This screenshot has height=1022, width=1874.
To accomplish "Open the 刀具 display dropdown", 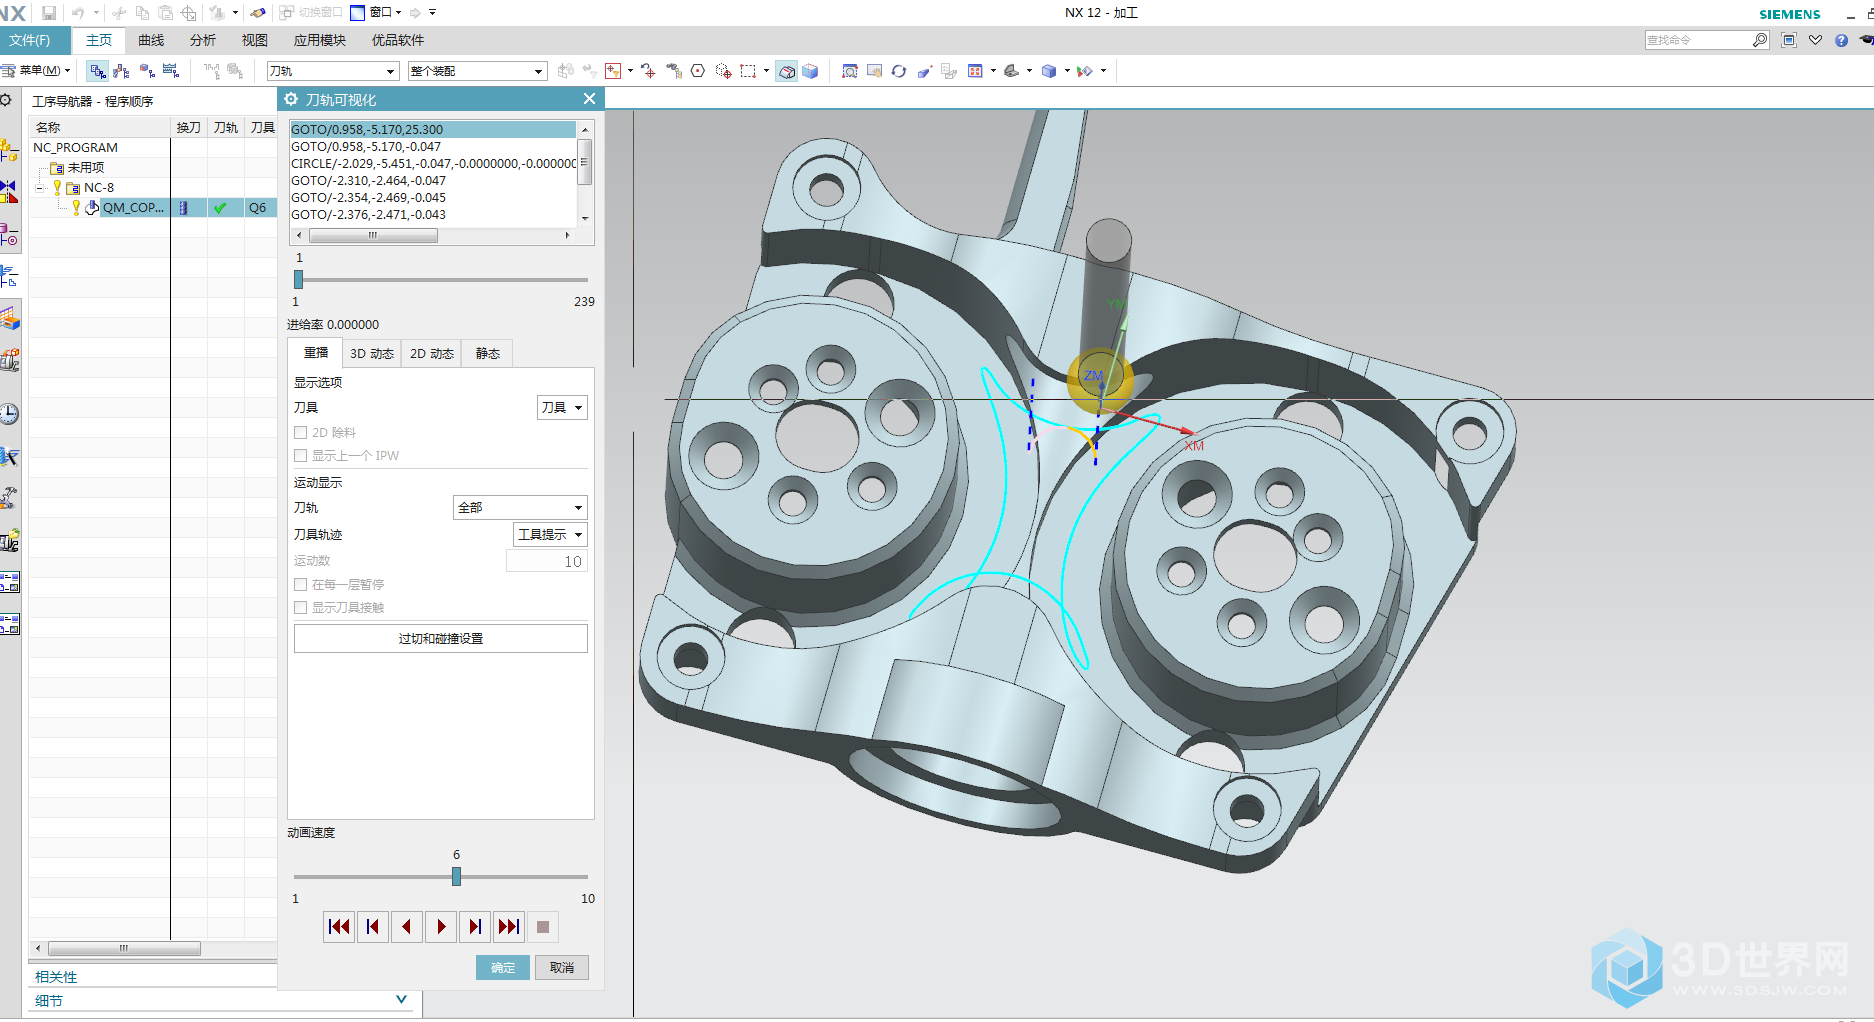I will [x=562, y=407].
